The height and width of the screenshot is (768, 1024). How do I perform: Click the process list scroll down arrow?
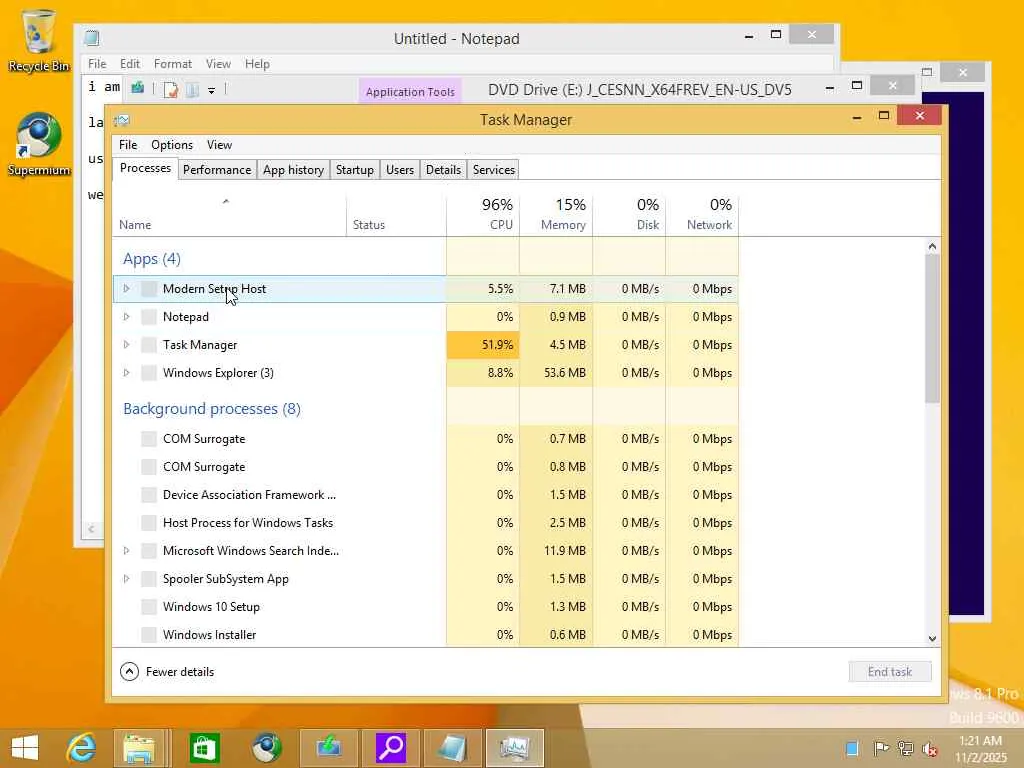[932, 639]
